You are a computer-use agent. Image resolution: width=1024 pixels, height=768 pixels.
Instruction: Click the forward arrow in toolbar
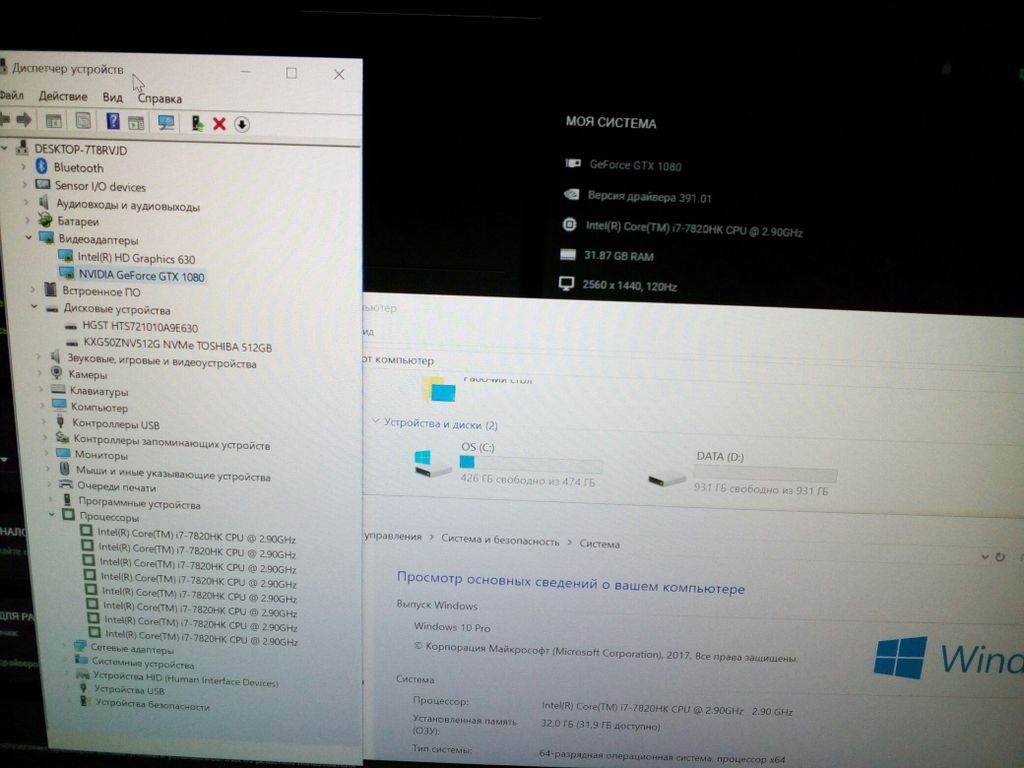(x=25, y=120)
